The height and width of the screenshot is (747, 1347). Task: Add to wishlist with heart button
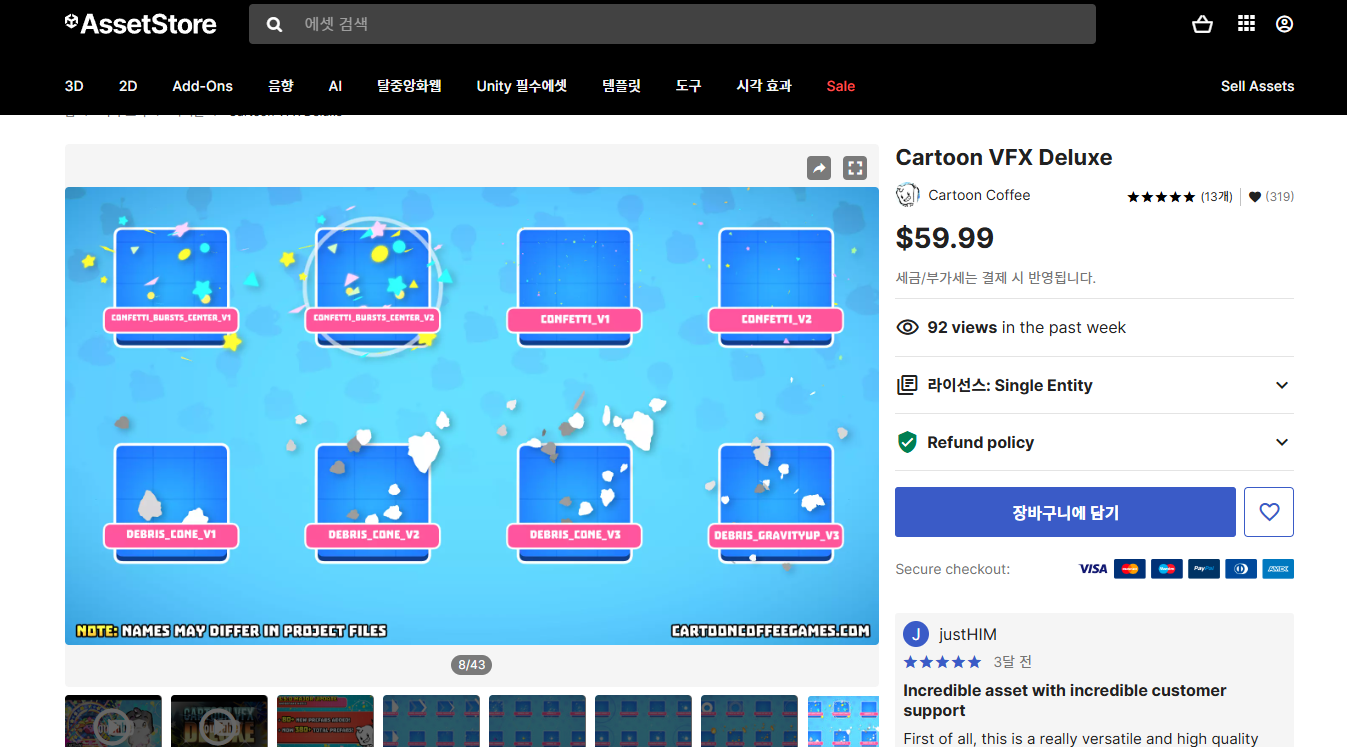tap(1269, 512)
